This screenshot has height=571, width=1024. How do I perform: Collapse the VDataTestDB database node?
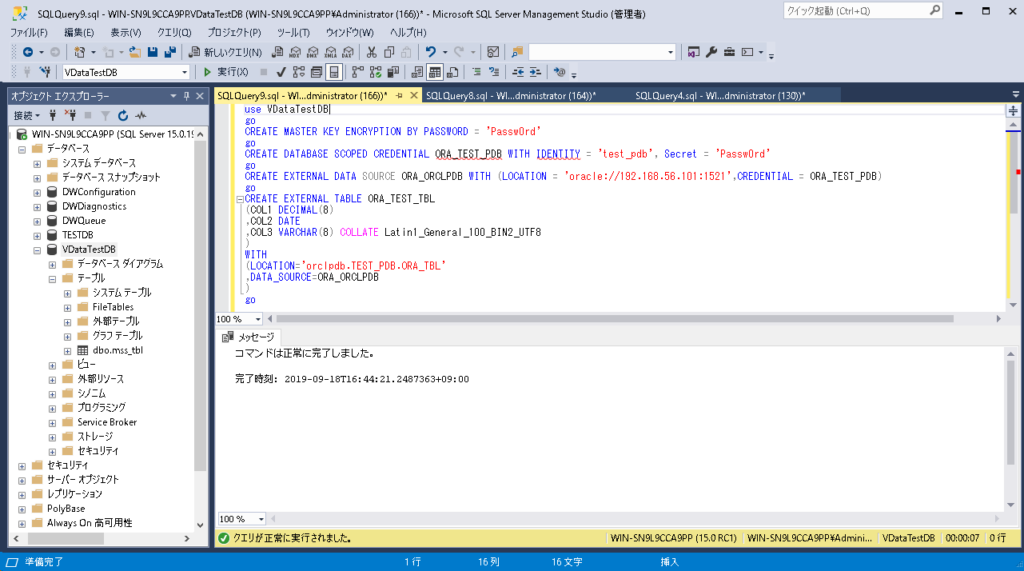point(38,249)
